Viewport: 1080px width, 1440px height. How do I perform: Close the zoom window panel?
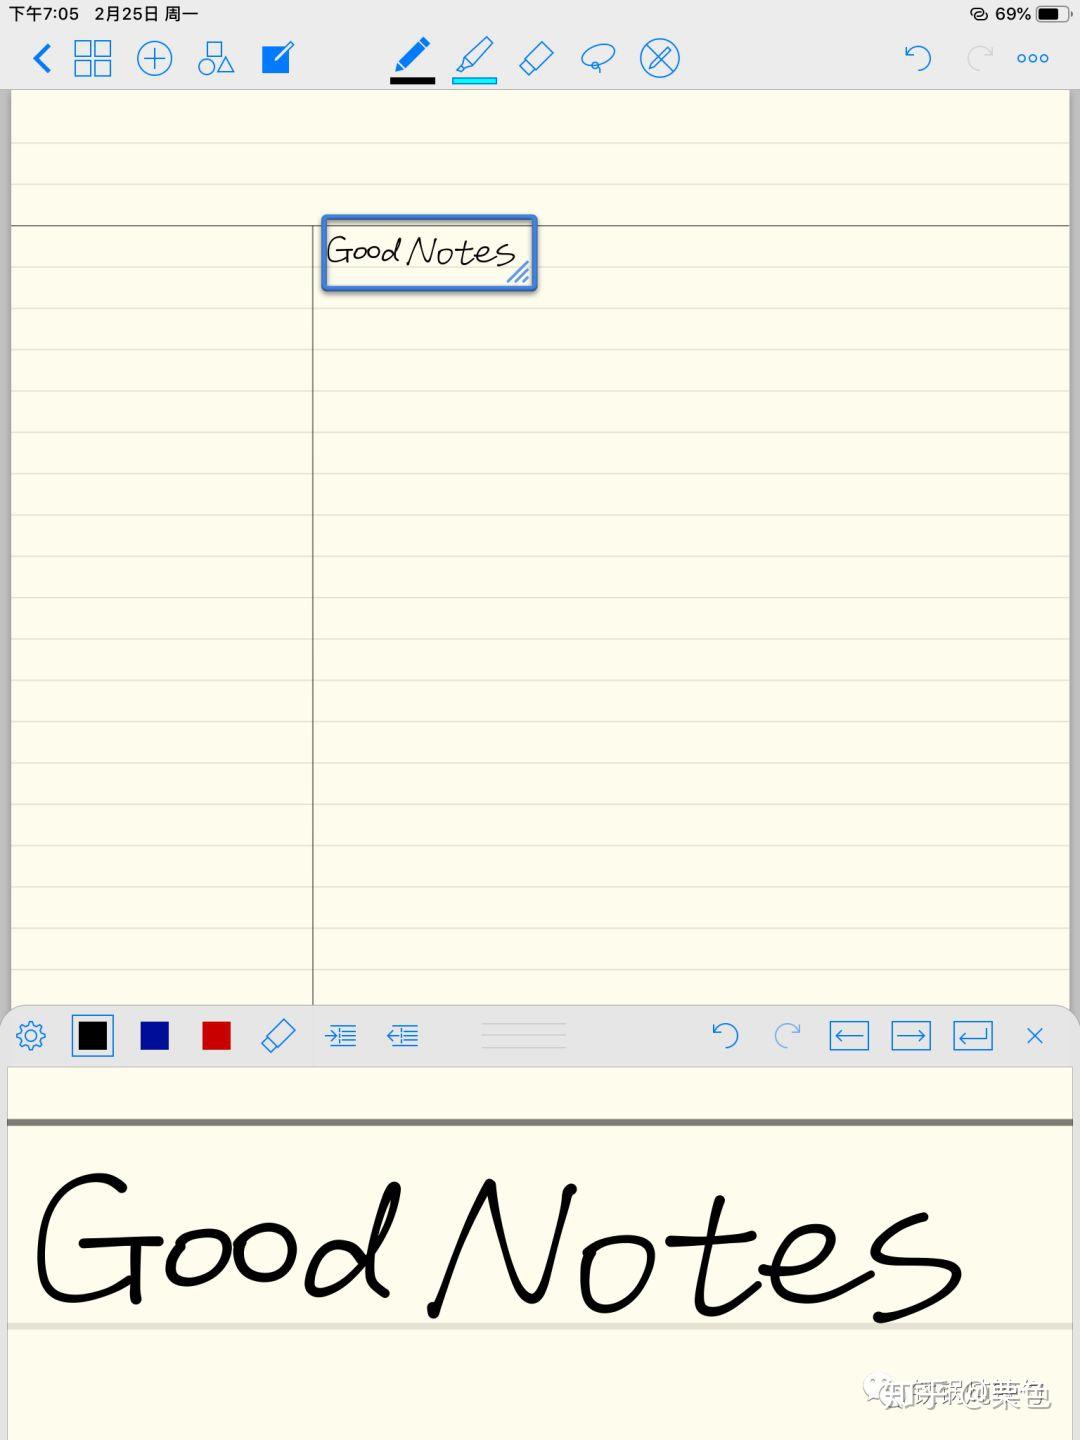[1035, 1036]
